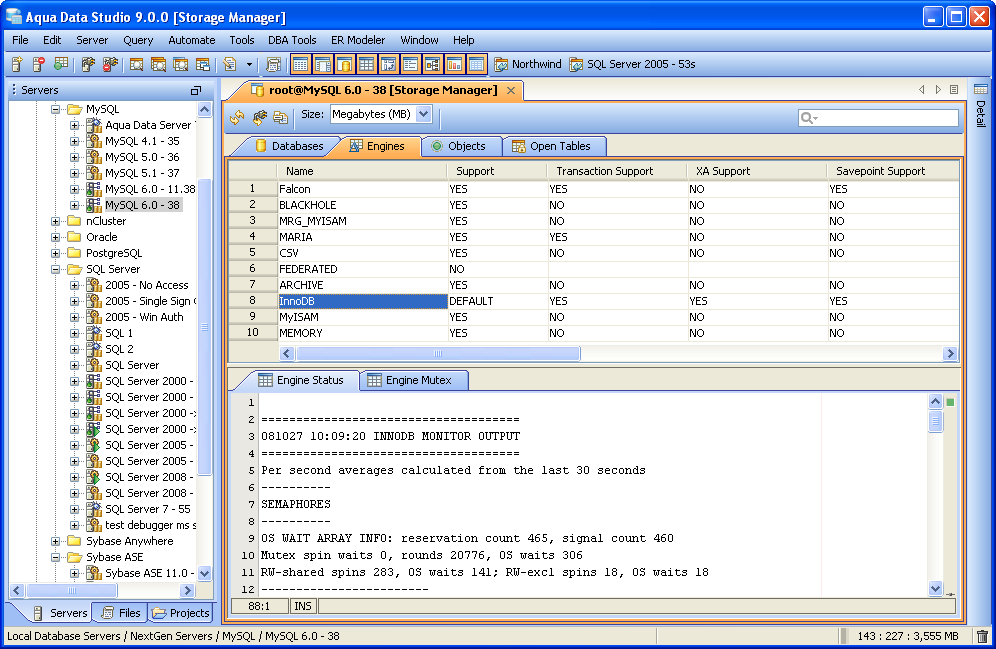This screenshot has height=649, width=996.
Task: Open the Northwind connection shortcut
Action: (x=527, y=64)
